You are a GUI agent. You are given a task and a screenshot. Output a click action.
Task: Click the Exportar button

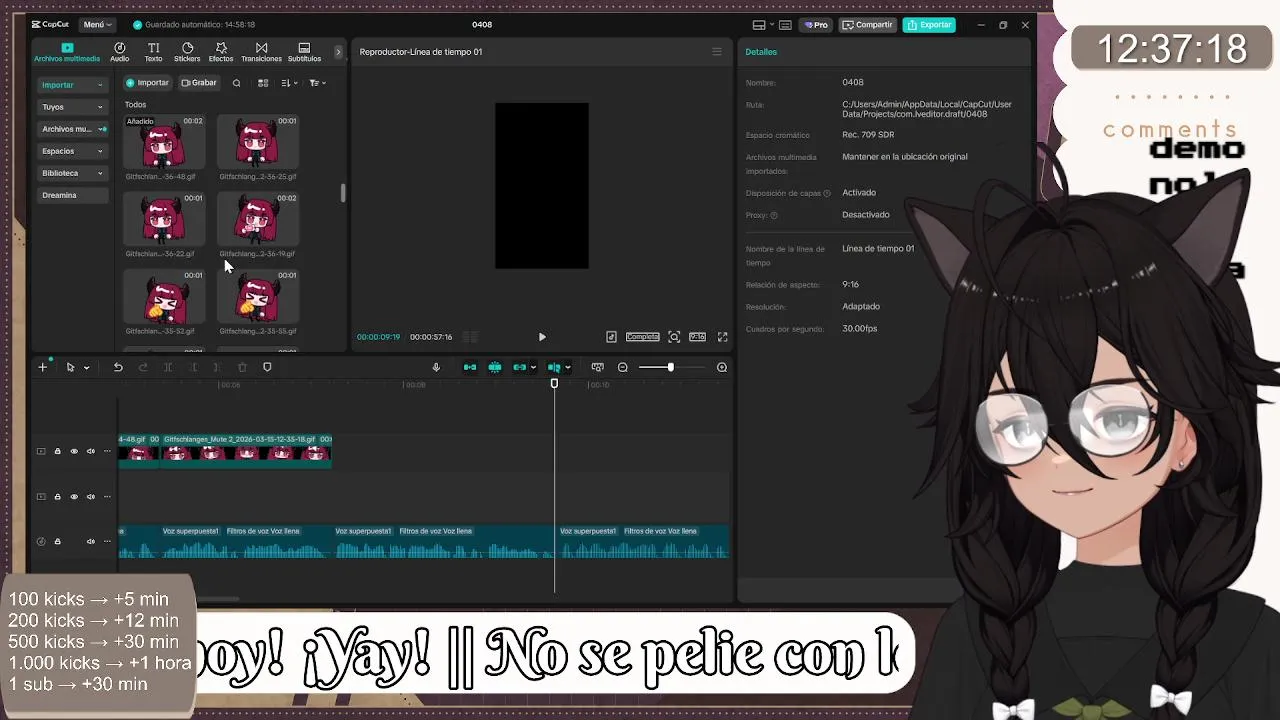(x=929, y=24)
